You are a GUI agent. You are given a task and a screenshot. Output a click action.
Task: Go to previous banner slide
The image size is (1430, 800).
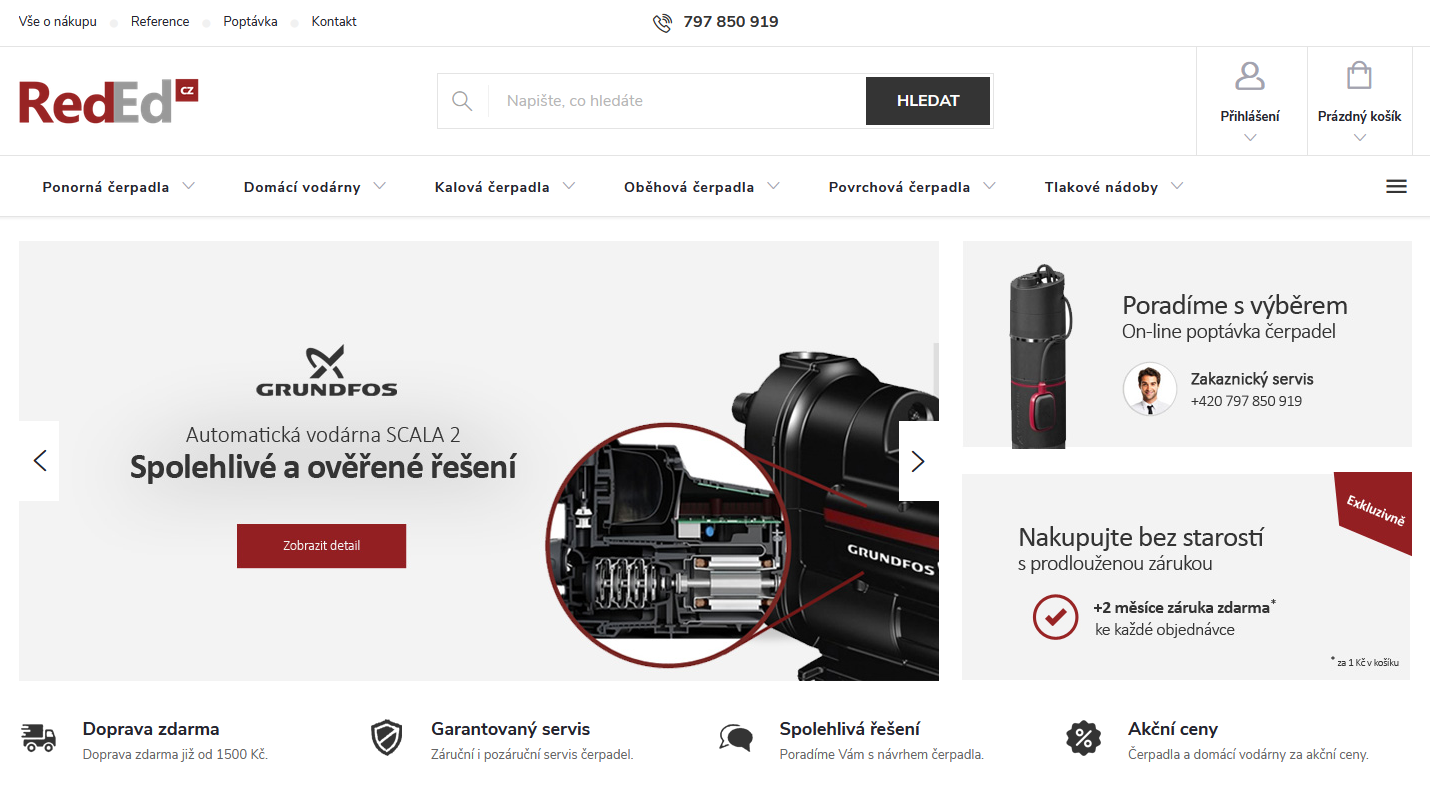point(40,461)
